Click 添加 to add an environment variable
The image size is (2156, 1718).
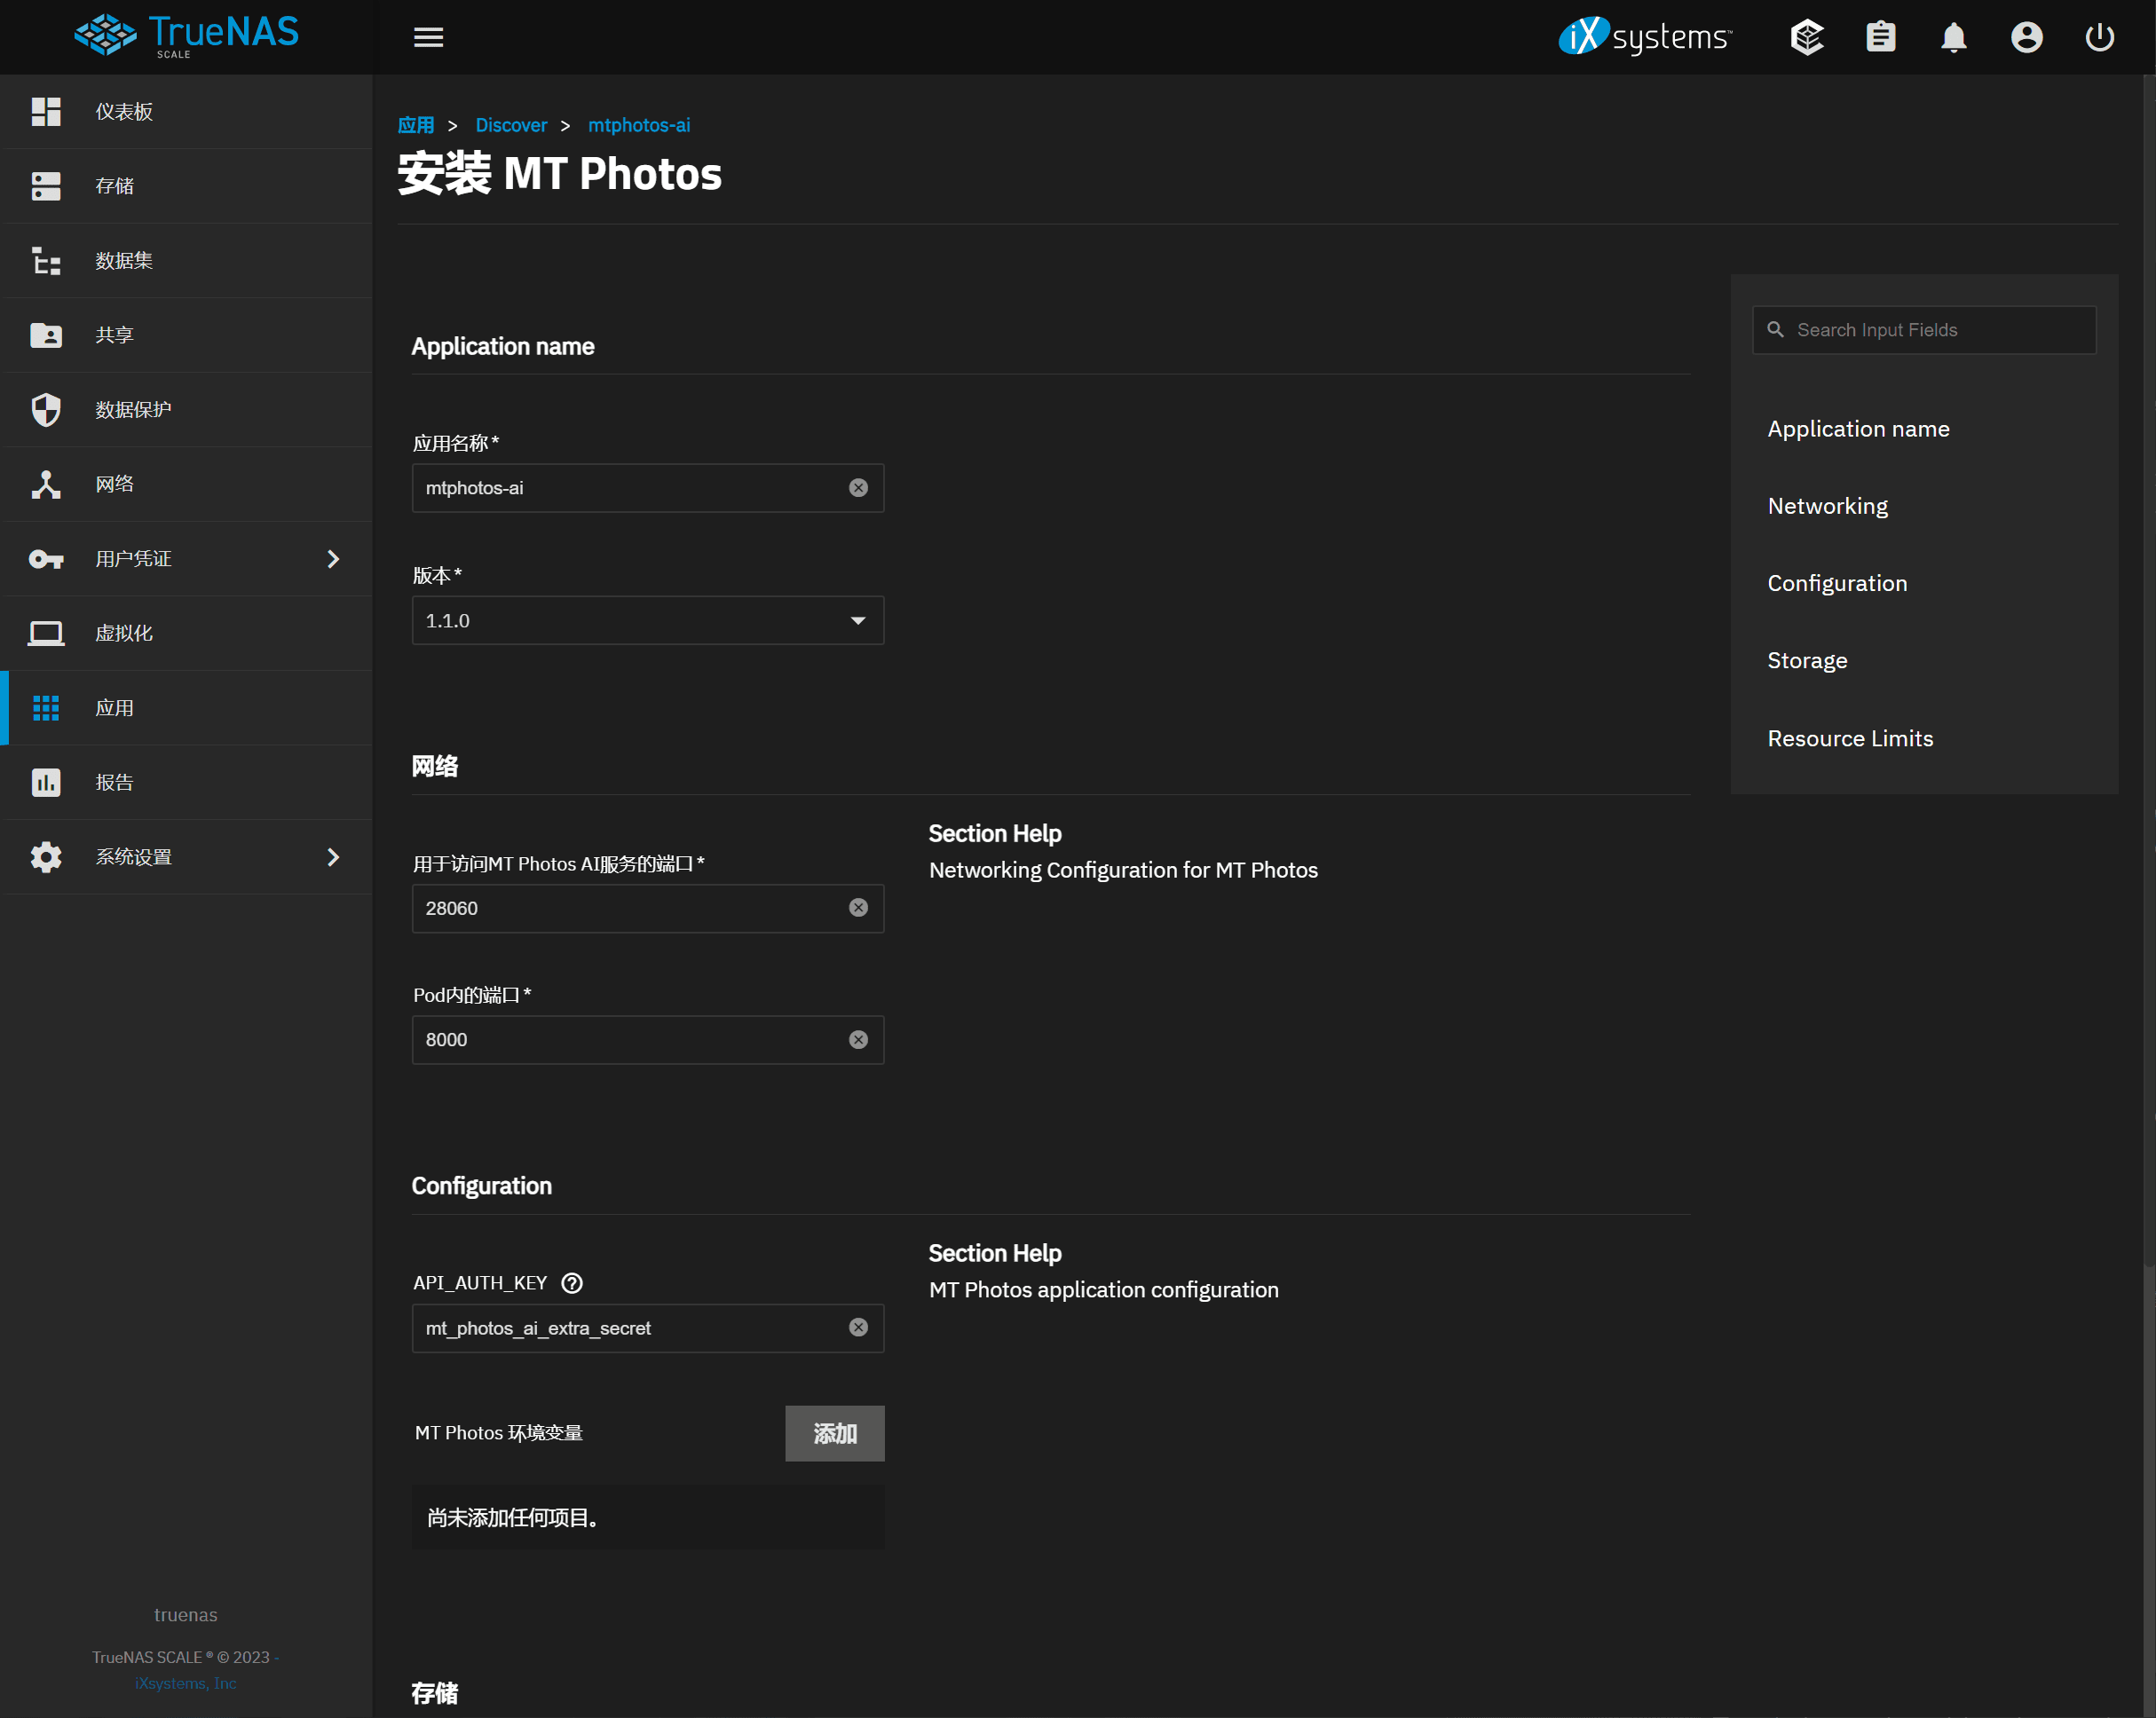point(835,1433)
